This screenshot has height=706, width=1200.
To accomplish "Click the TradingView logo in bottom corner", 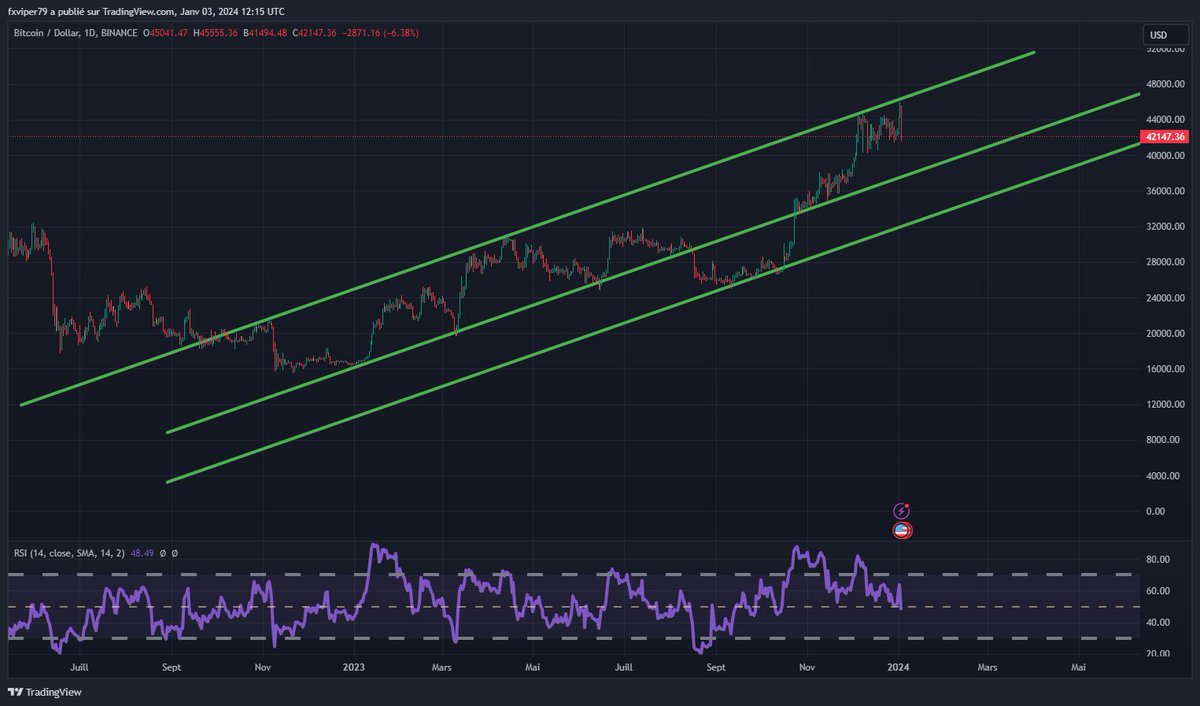I will coord(45,692).
